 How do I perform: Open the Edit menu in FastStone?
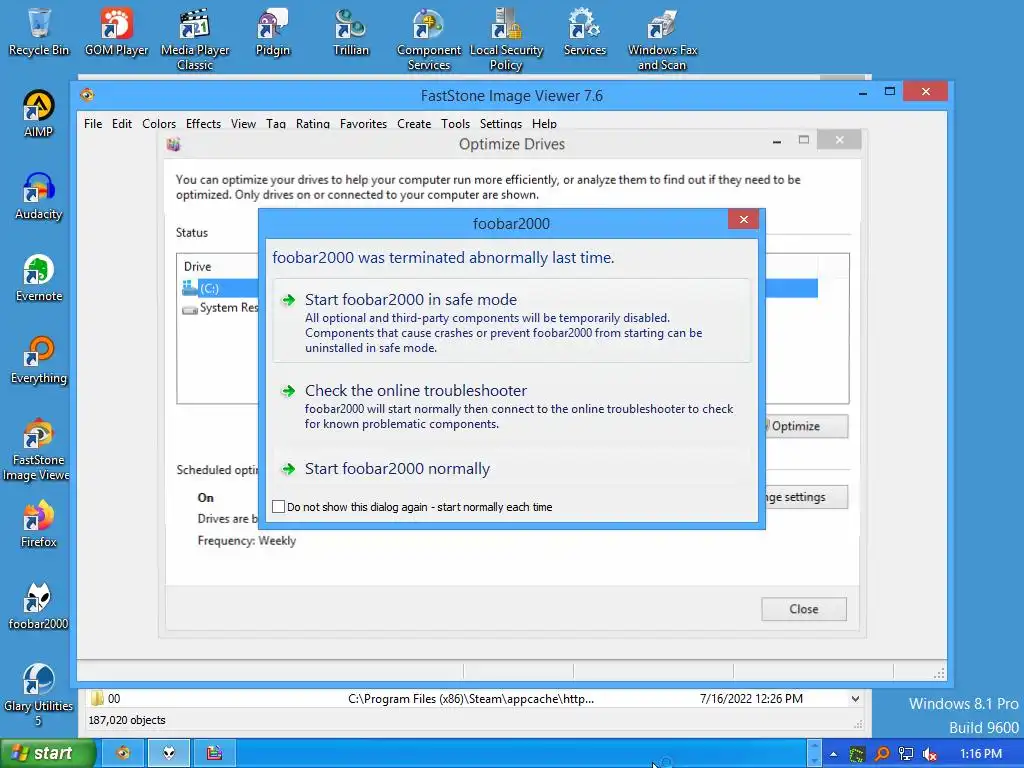pos(121,124)
